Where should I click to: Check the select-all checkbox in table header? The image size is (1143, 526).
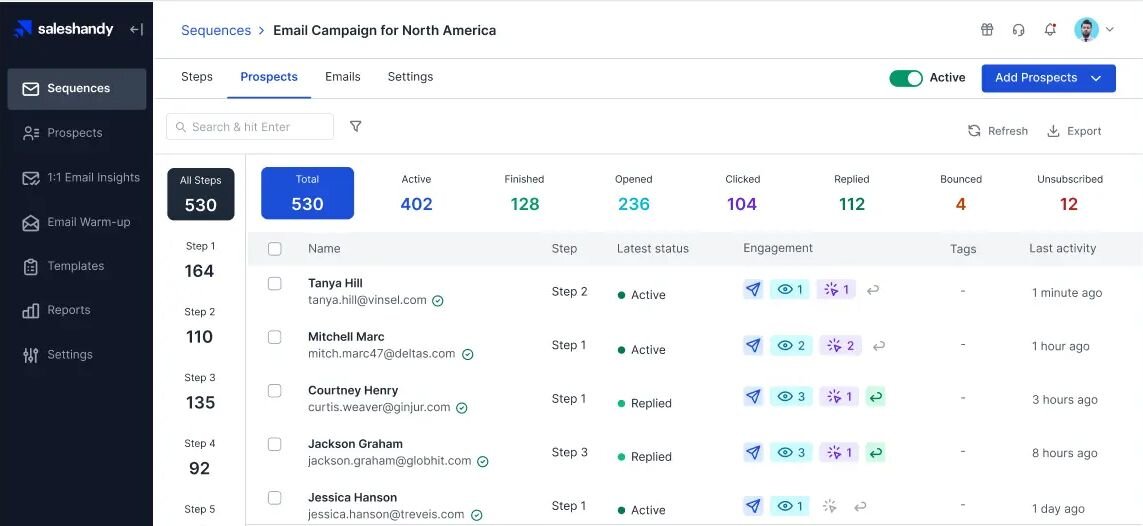tap(275, 249)
